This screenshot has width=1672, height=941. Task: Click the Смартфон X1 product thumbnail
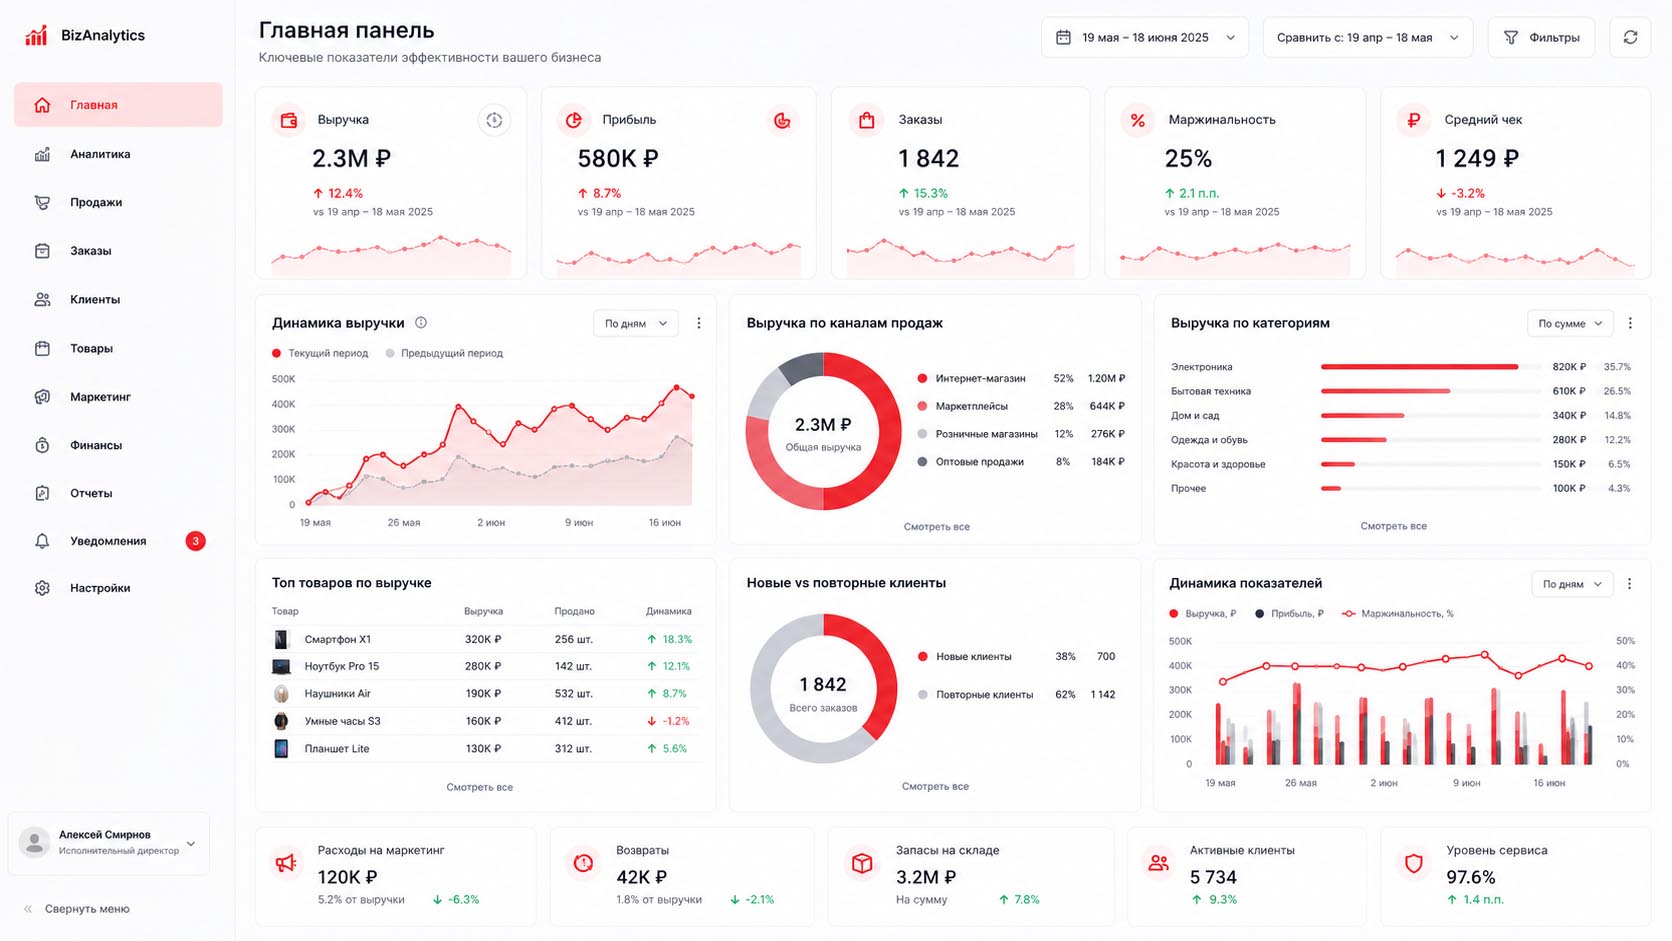click(x=281, y=640)
